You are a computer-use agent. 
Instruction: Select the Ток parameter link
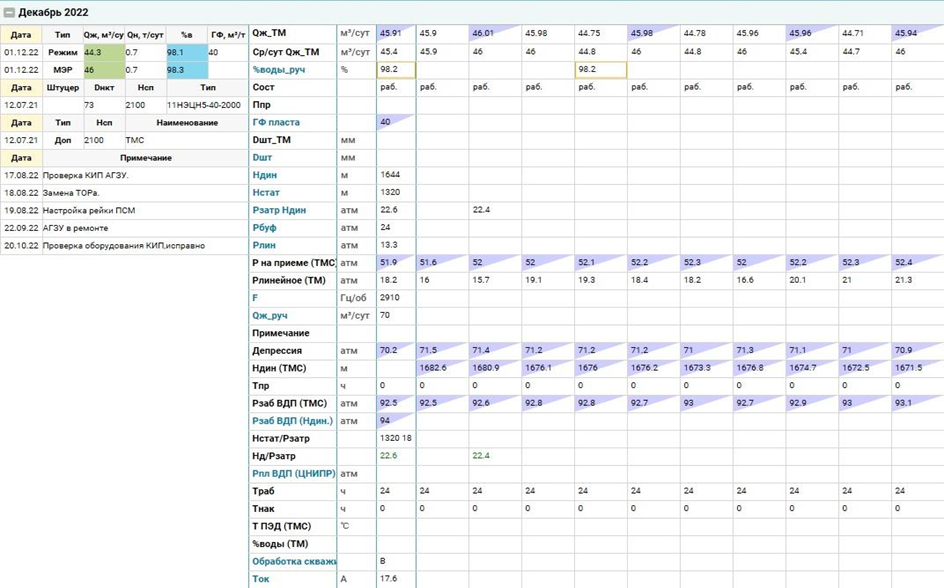coord(261,578)
